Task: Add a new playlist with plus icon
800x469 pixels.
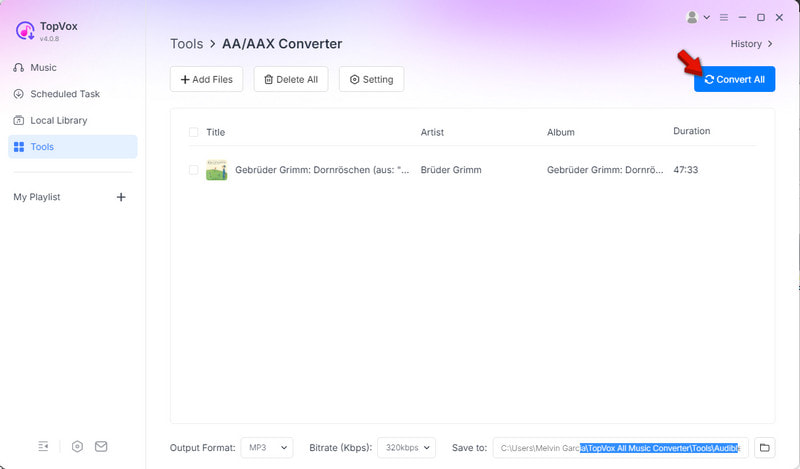Action: coord(121,197)
